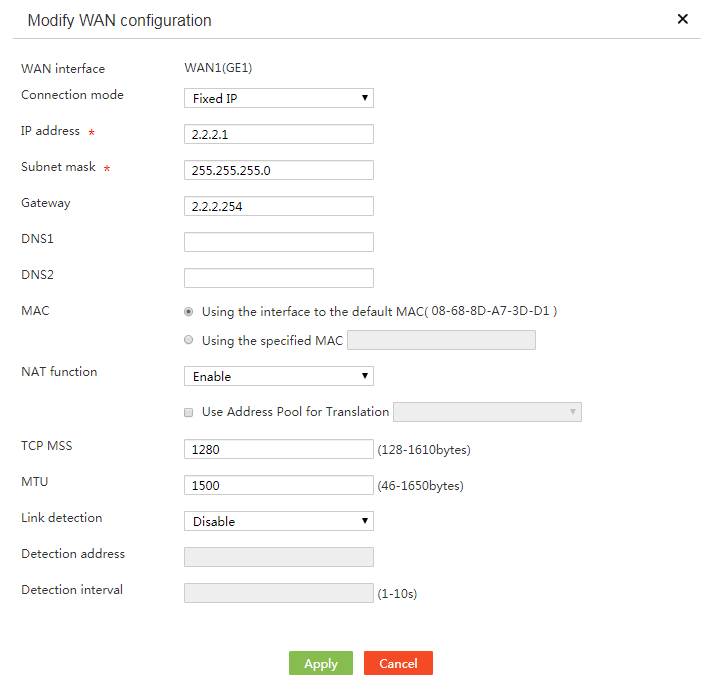Select Using the specified MAC radio

coord(188,340)
